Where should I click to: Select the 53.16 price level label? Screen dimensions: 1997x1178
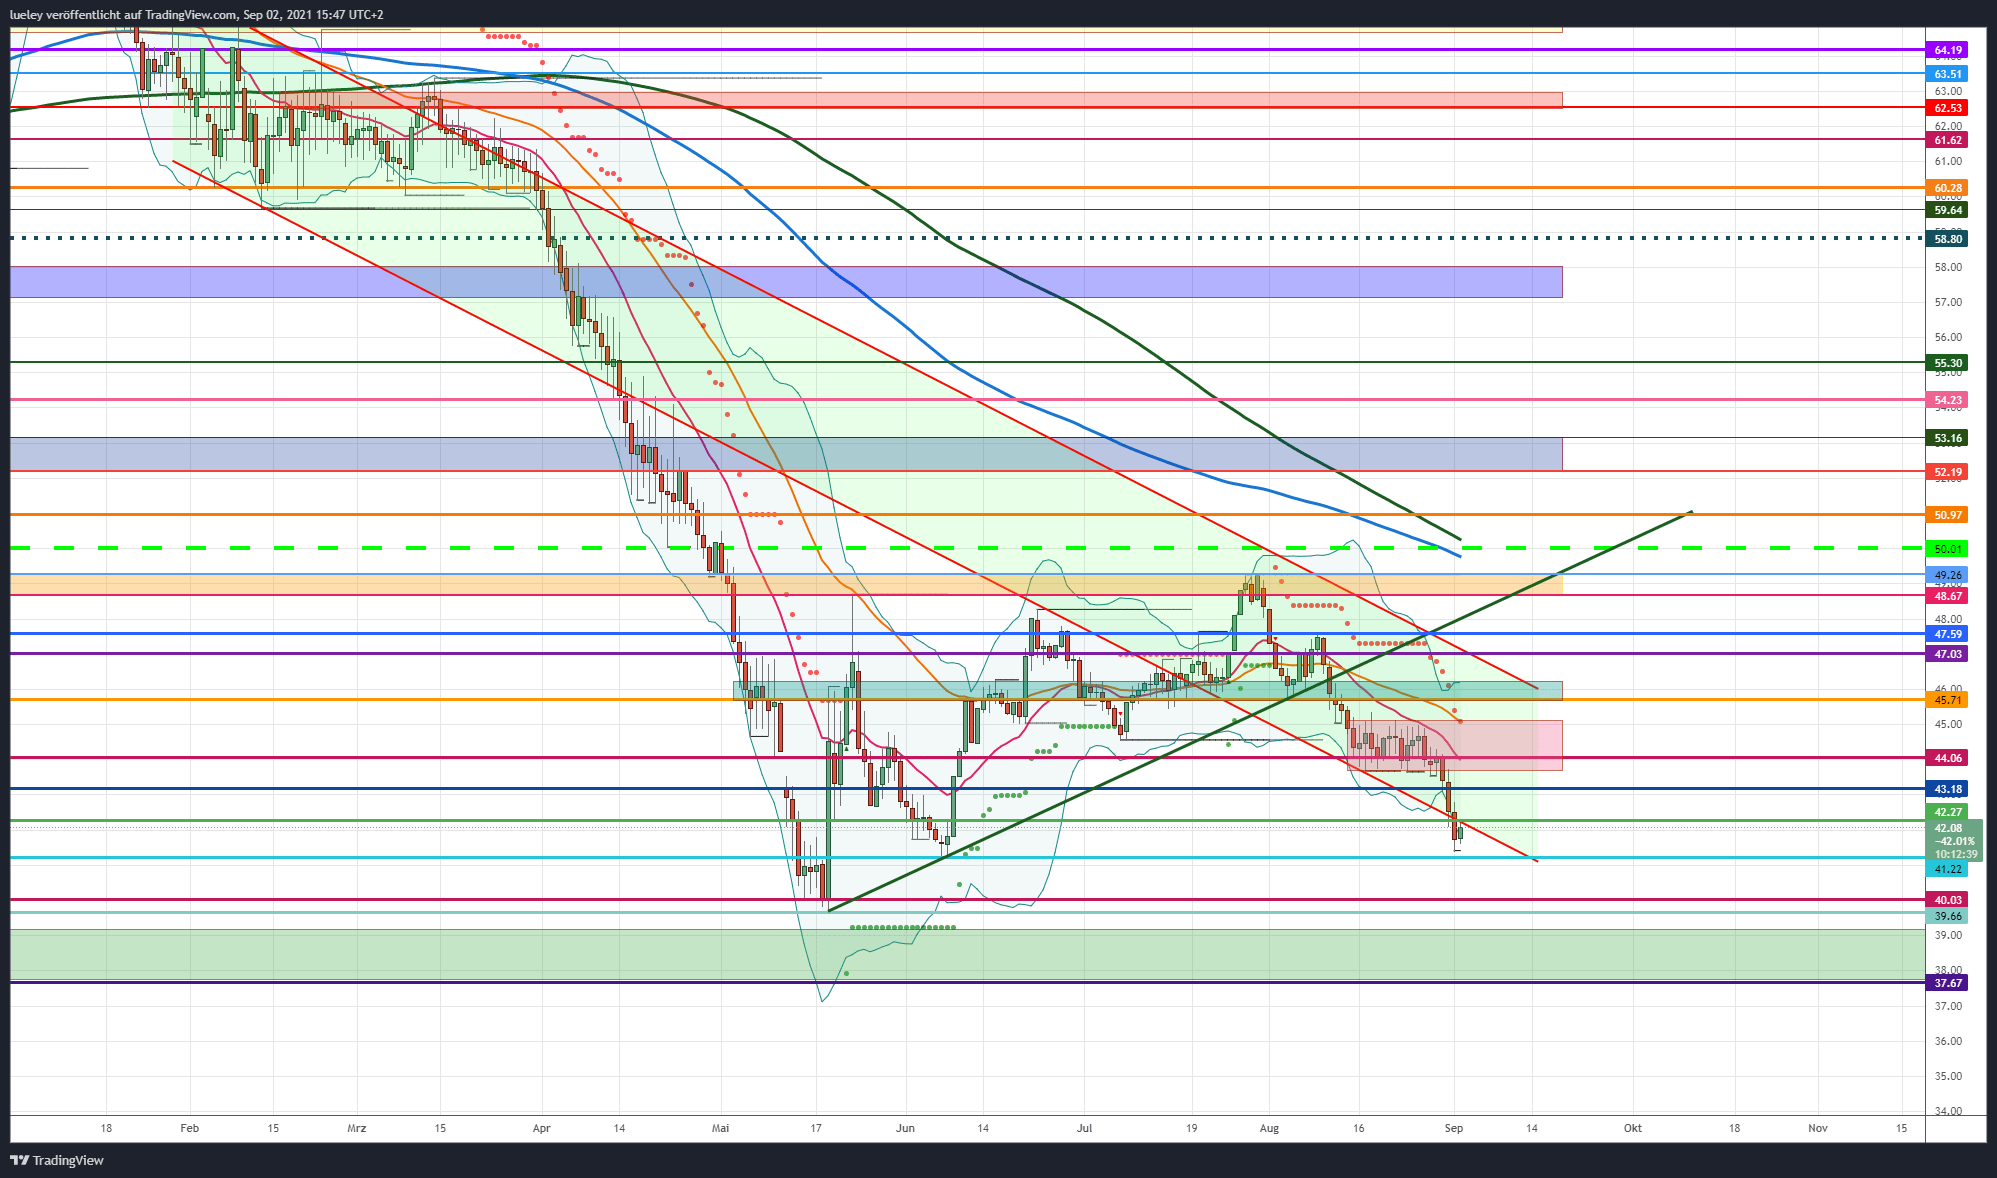(1947, 438)
